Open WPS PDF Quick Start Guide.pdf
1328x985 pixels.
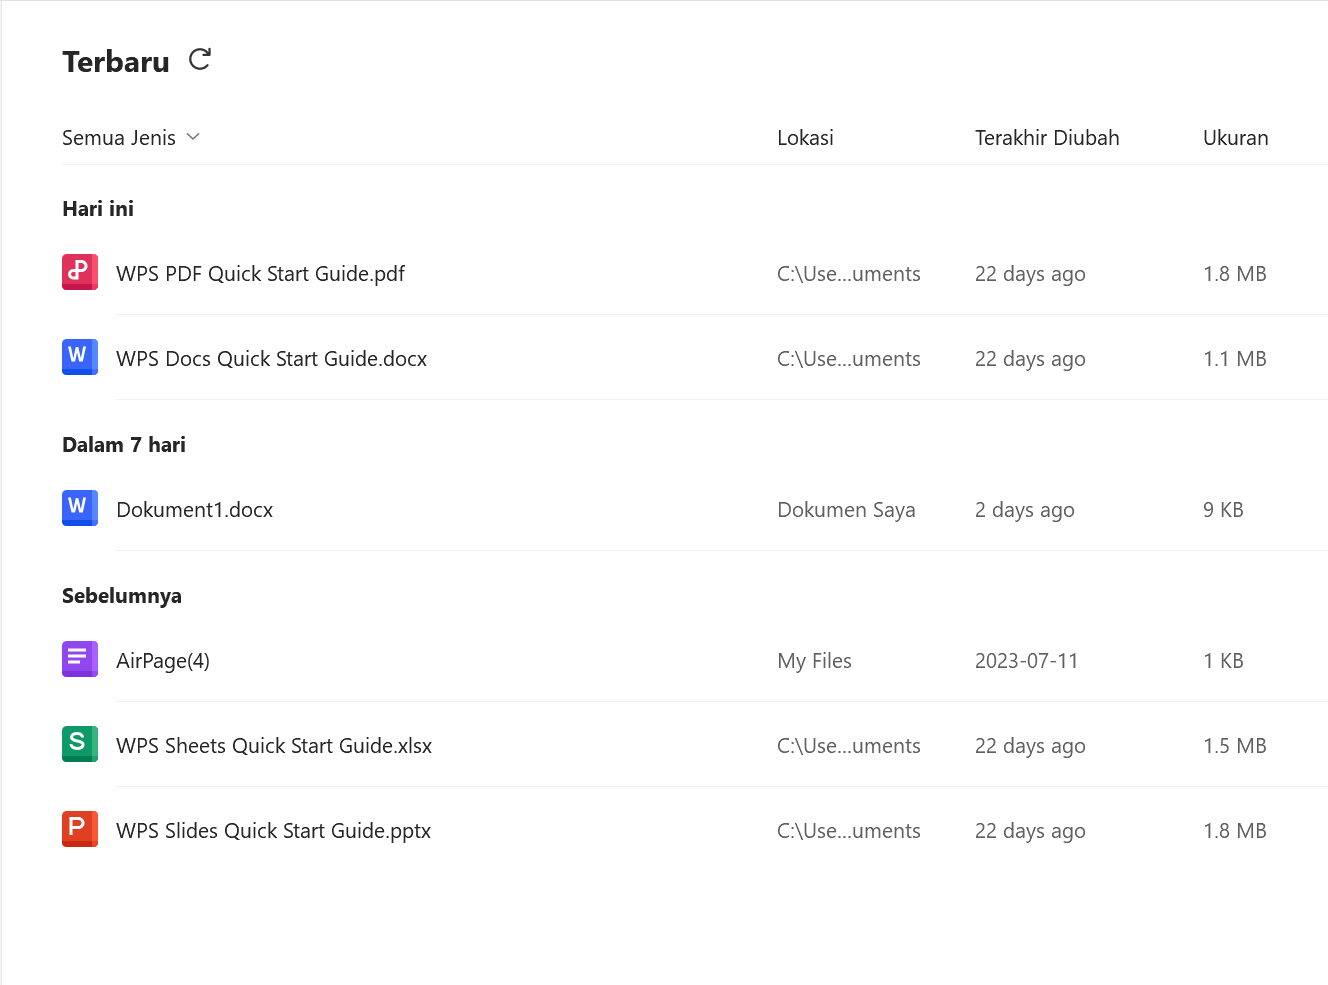(260, 274)
